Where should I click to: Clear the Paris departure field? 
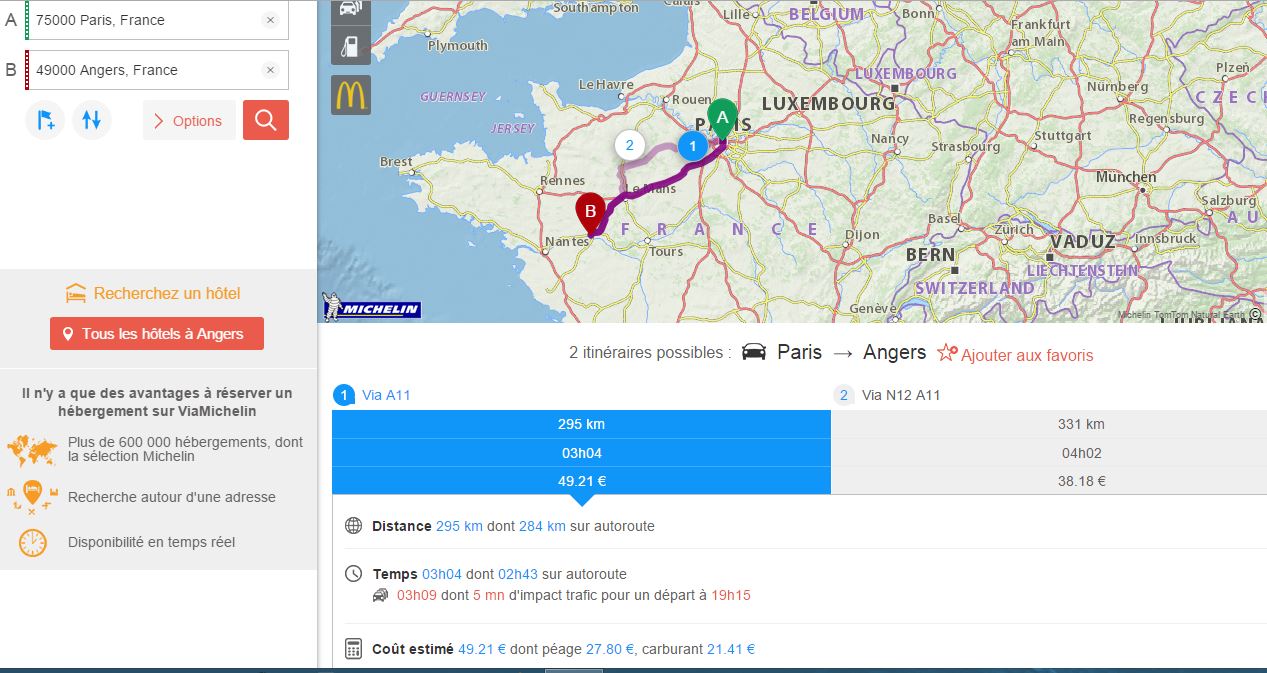(270, 20)
